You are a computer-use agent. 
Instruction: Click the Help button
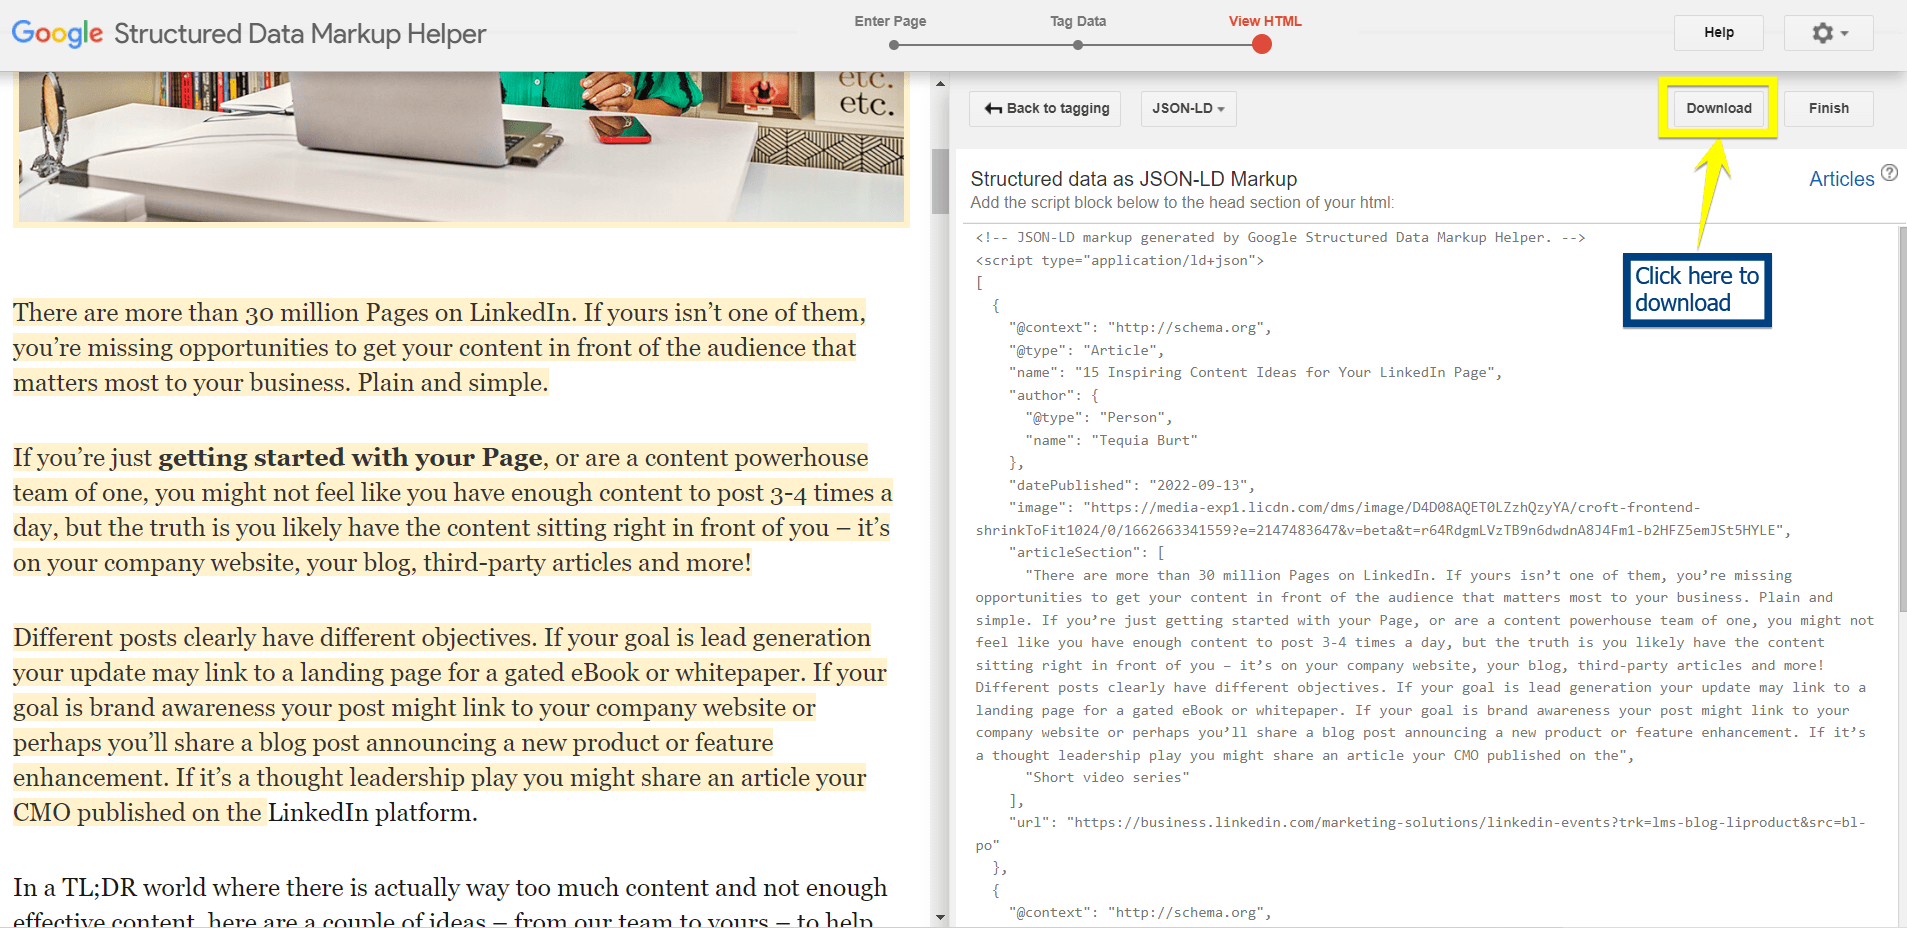tap(1718, 32)
